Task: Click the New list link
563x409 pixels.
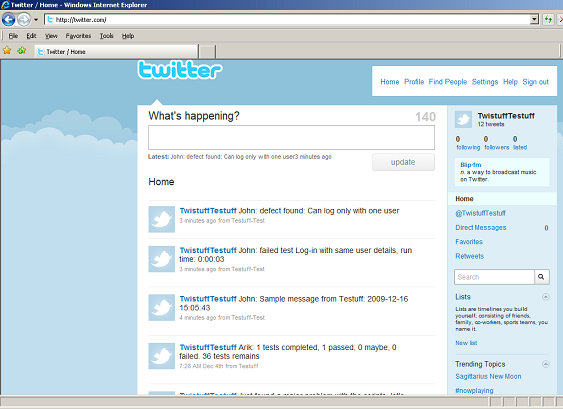Action: click(x=466, y=343)
